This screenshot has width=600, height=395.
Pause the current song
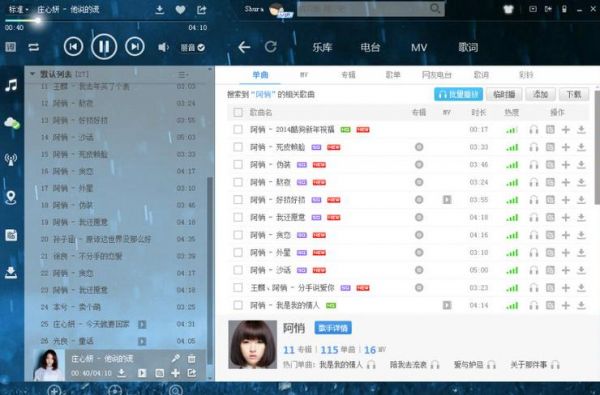[104, 46]
